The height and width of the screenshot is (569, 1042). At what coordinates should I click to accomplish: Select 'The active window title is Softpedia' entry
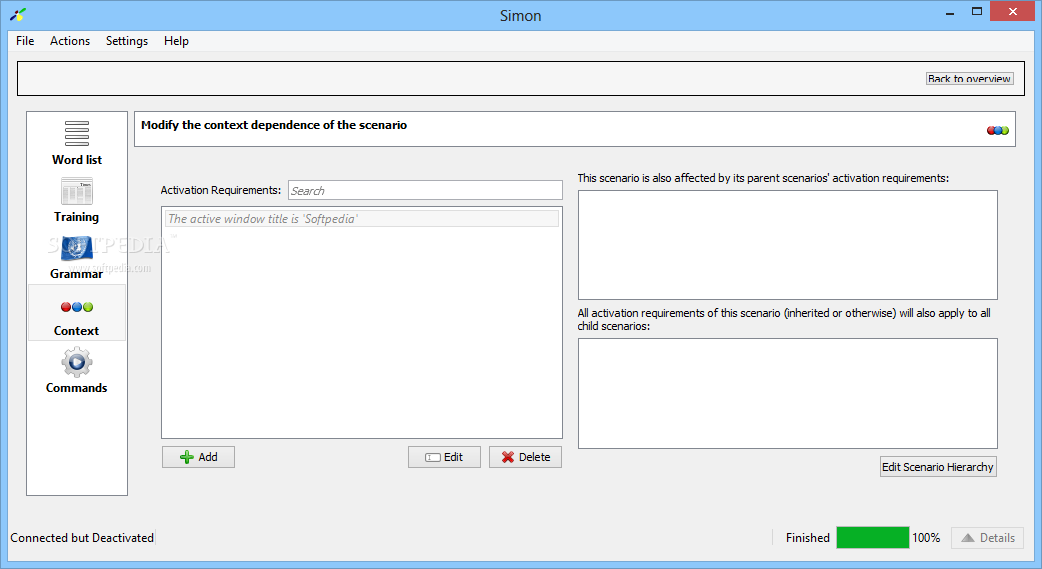coord(362,219)
